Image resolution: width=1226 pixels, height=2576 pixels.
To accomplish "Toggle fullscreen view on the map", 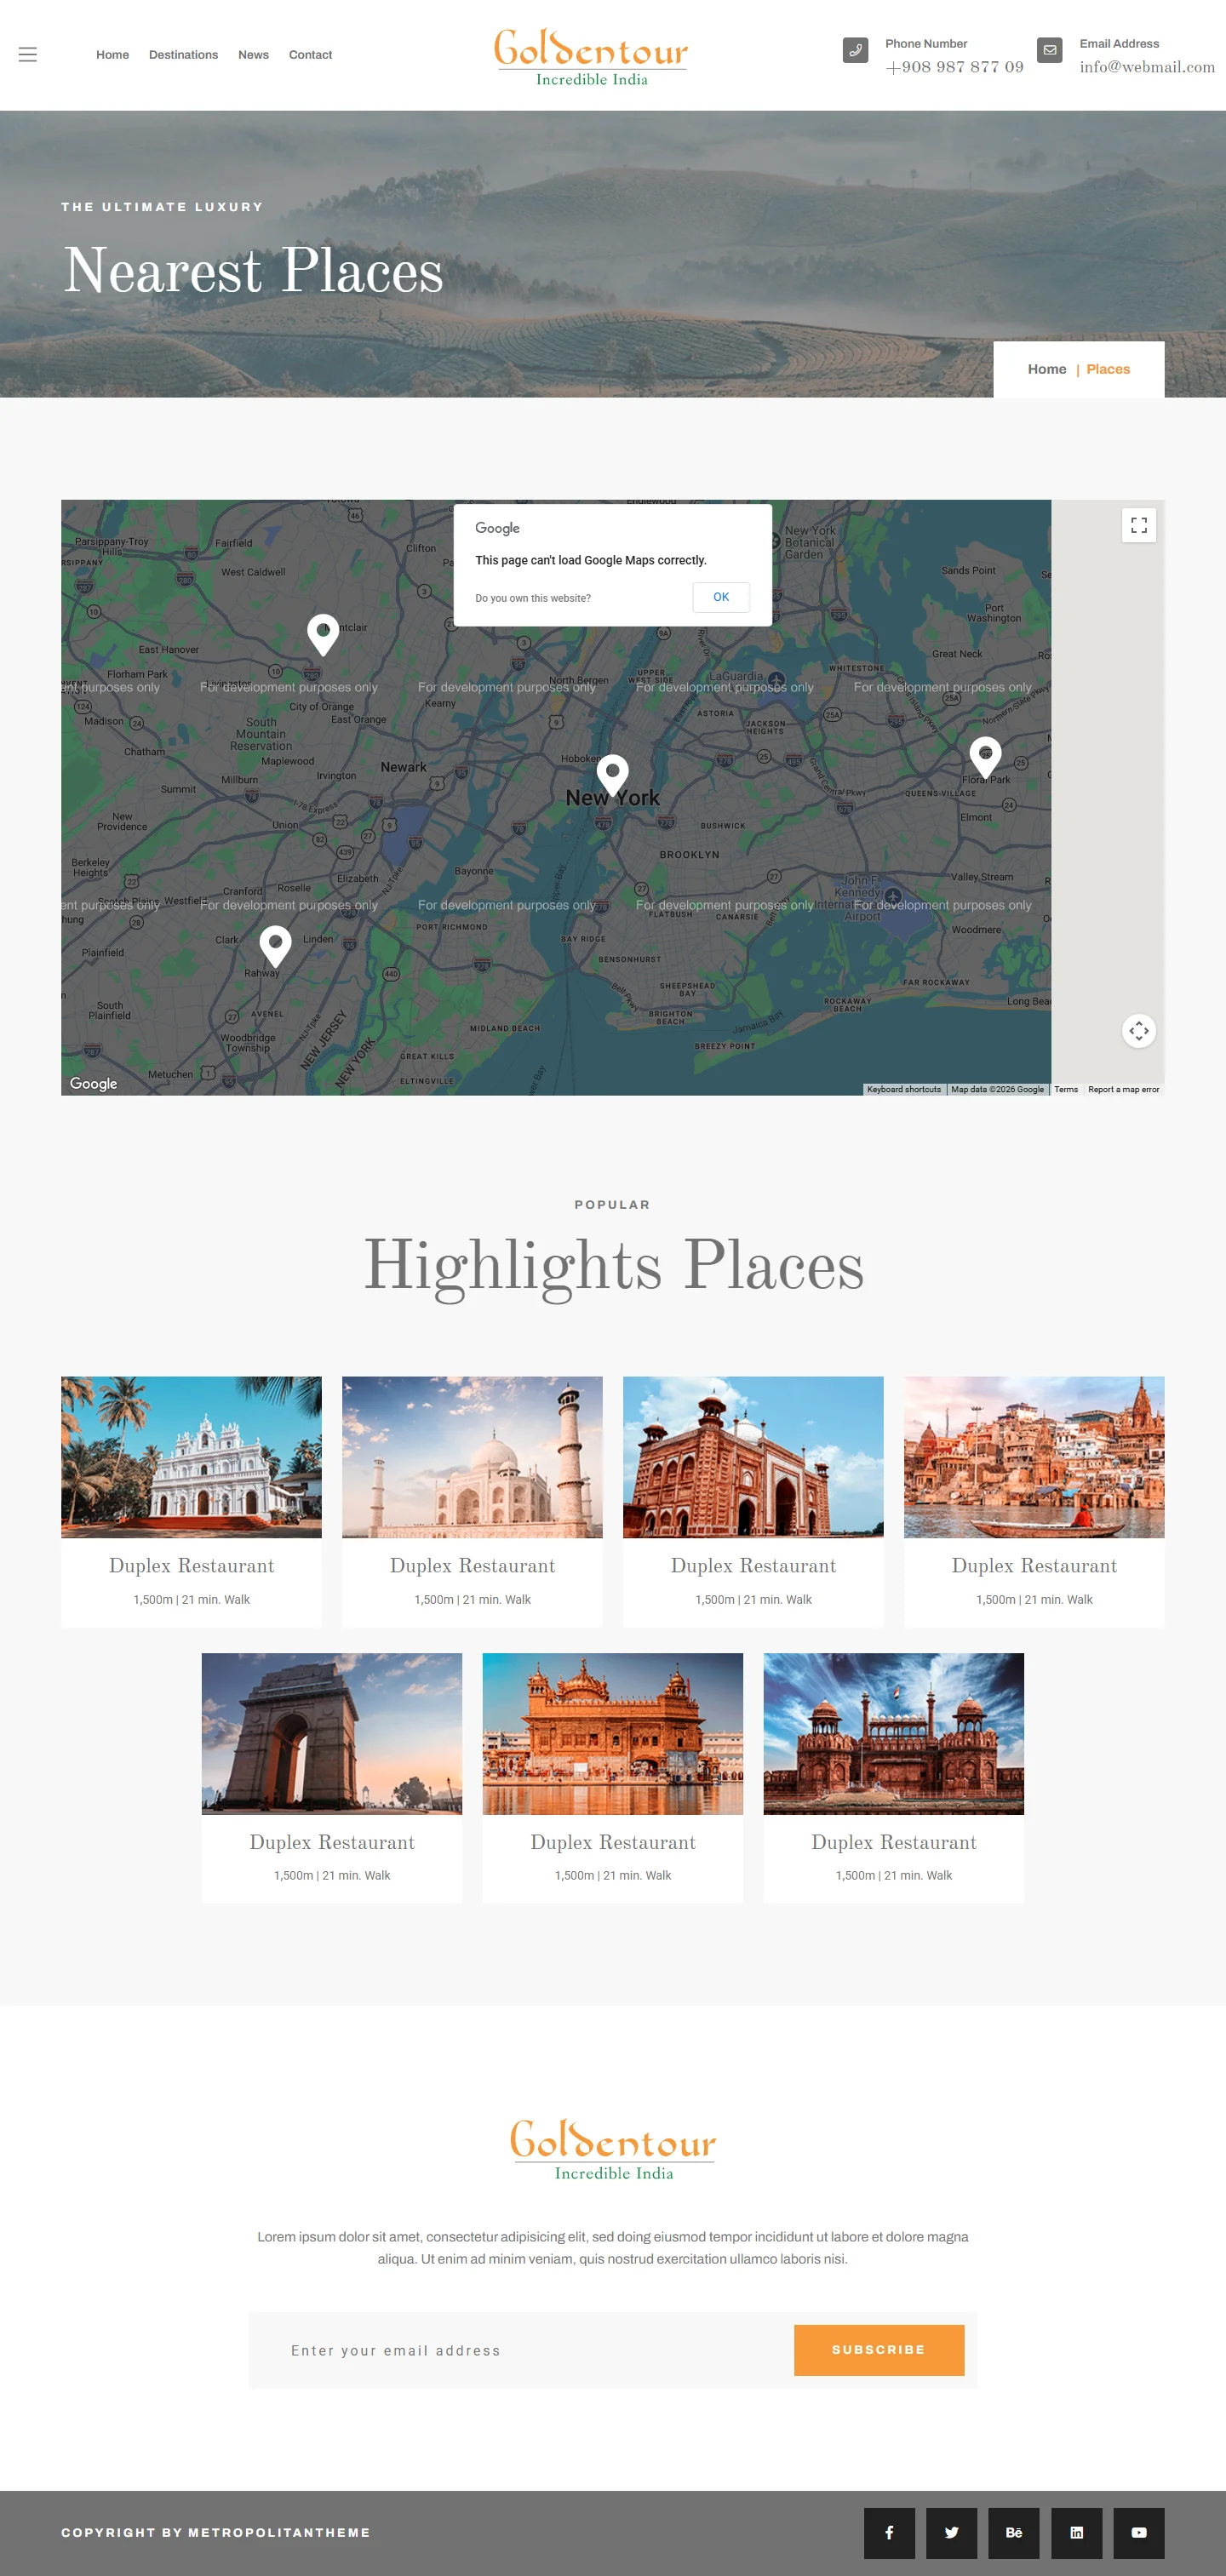I will coord(1138,525).
